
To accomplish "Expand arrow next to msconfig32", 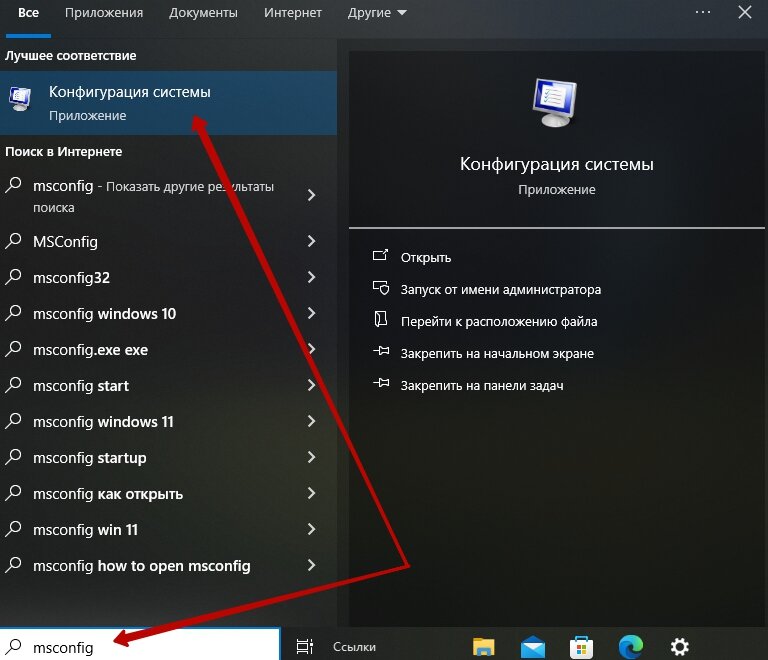I will [311, 277].
